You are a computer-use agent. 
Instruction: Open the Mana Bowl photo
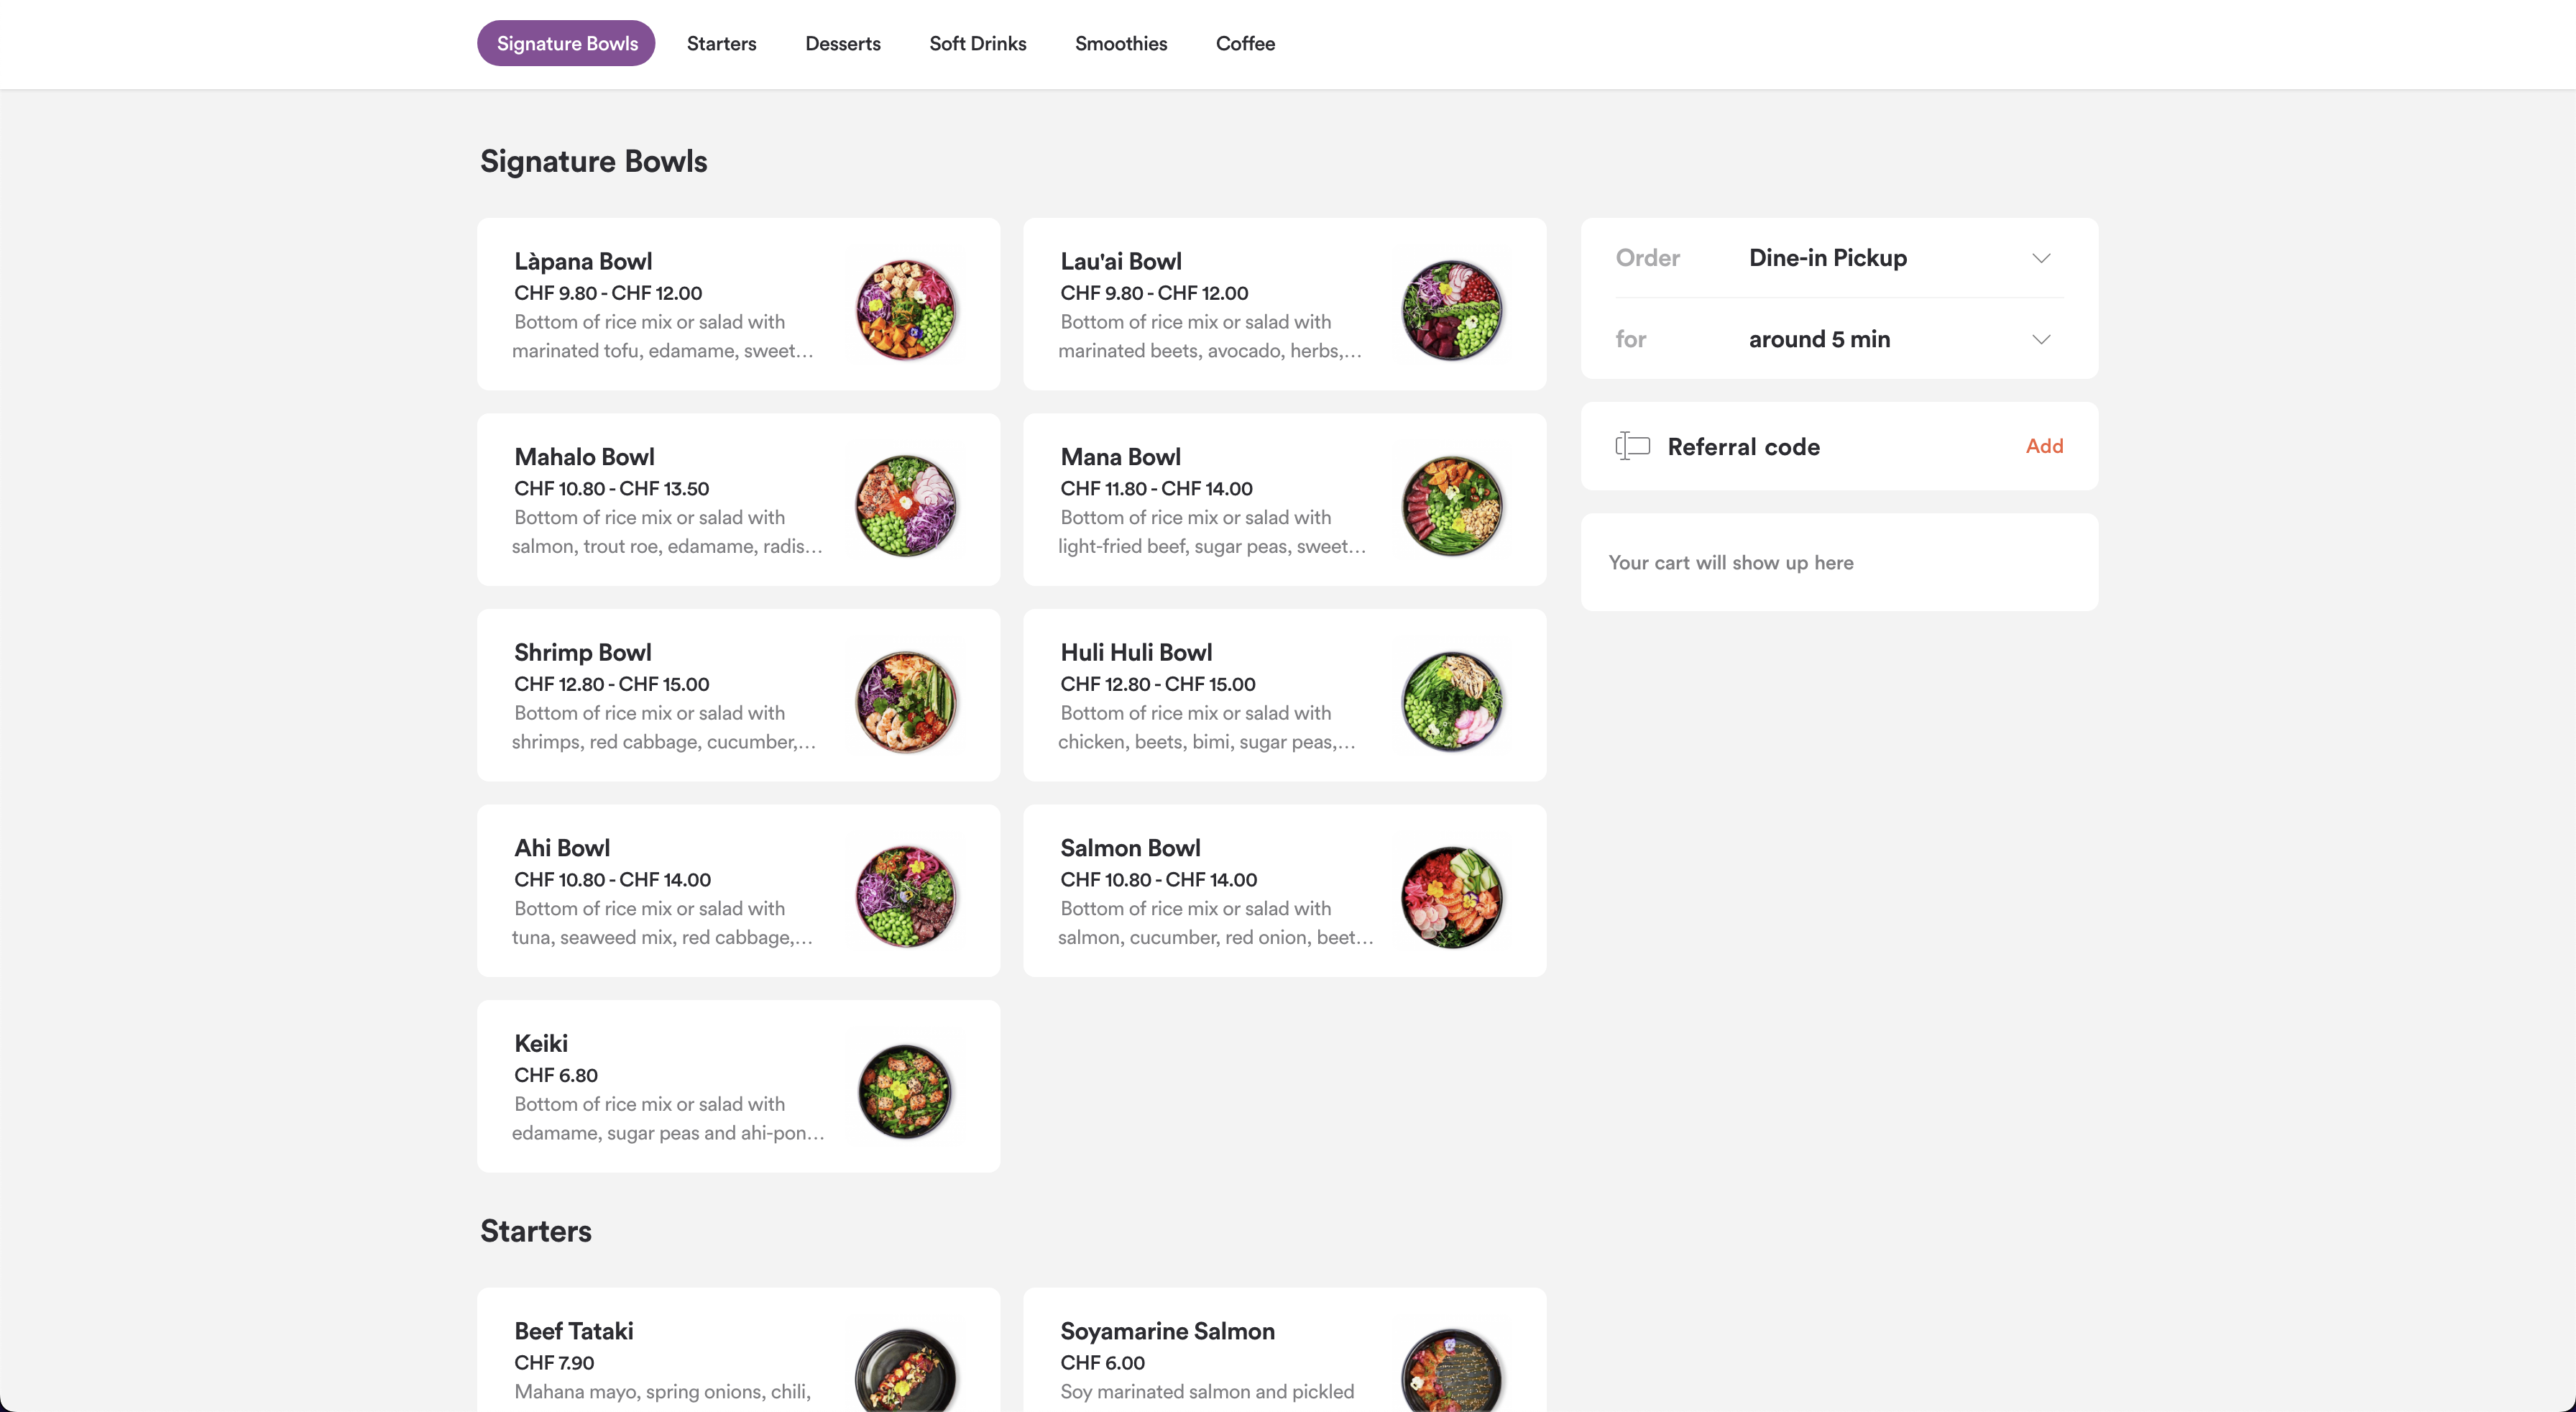click(x=1452, y=505)
